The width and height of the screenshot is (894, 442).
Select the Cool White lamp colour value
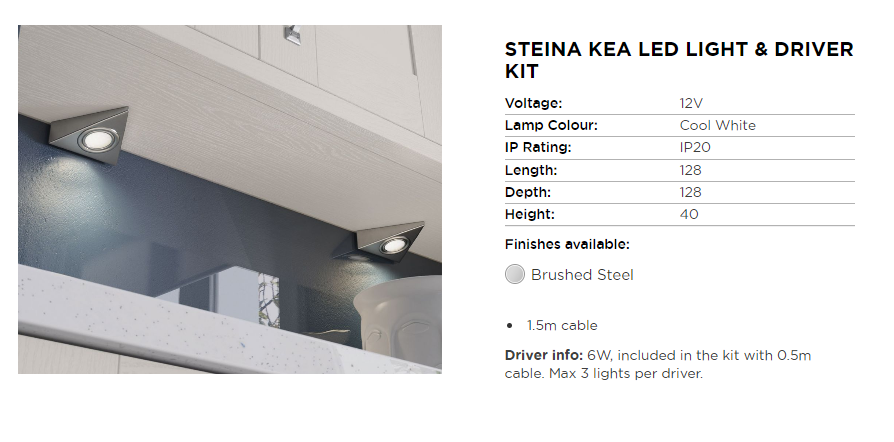tap(717, 125)
